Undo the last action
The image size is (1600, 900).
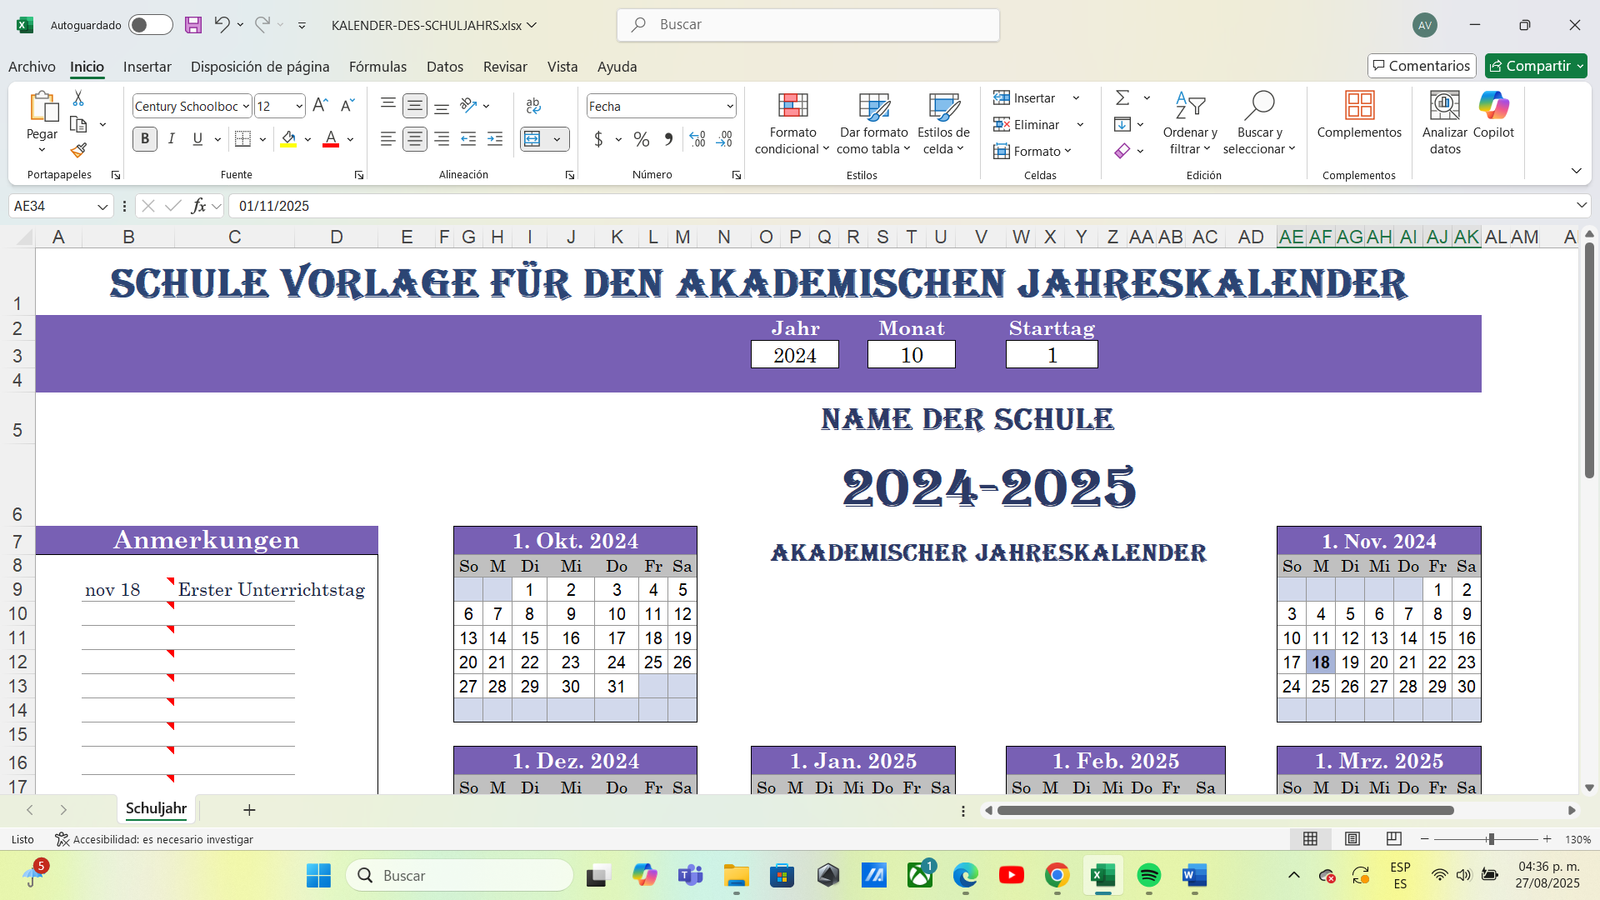tap(222, 24)
